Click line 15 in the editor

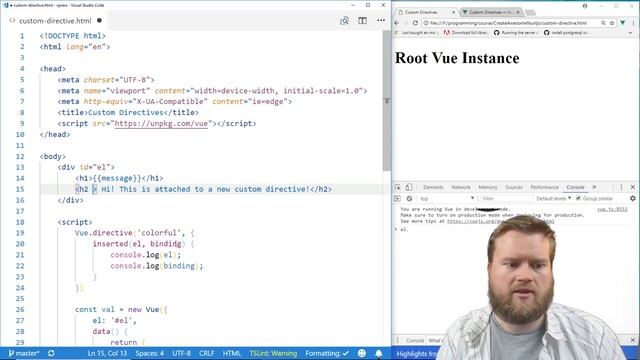(x=212, y=189)
